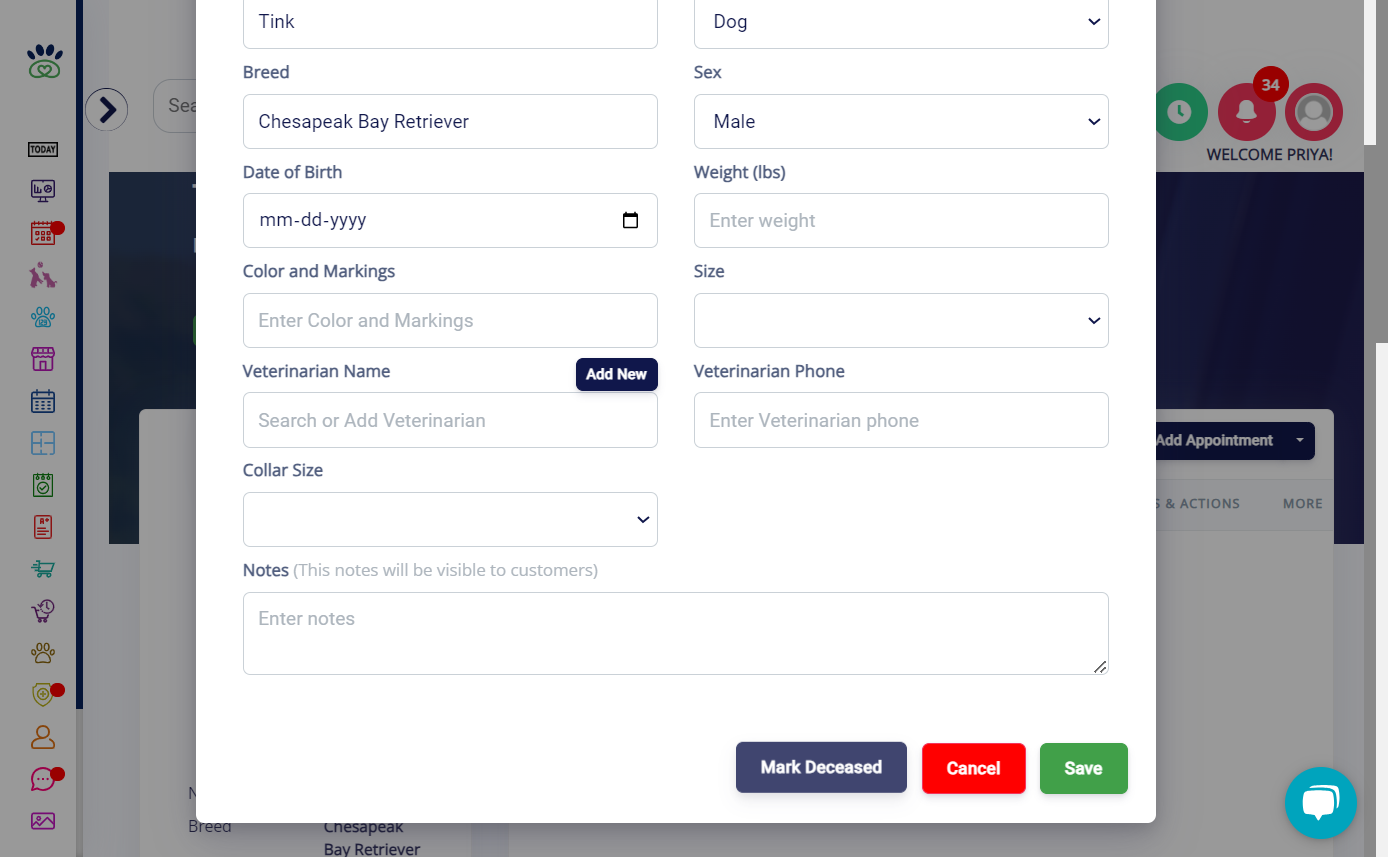Open the green checklist calendar icon
Viewport: 1388px width, 857px height.
[x=43, y=485]
